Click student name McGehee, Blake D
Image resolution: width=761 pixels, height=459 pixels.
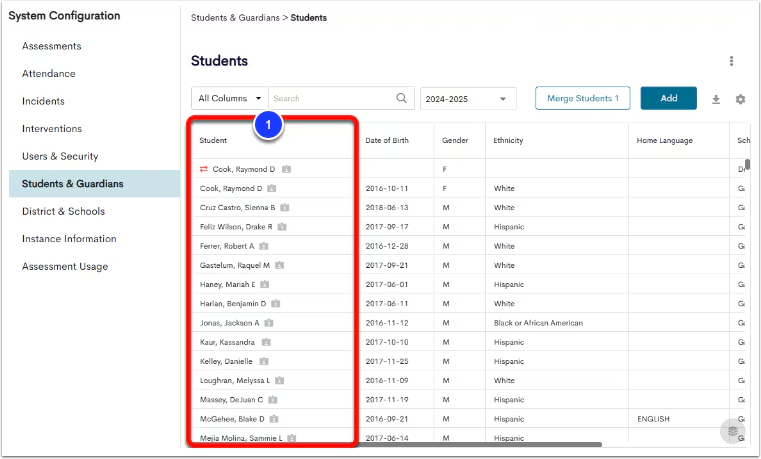point(232,419)
